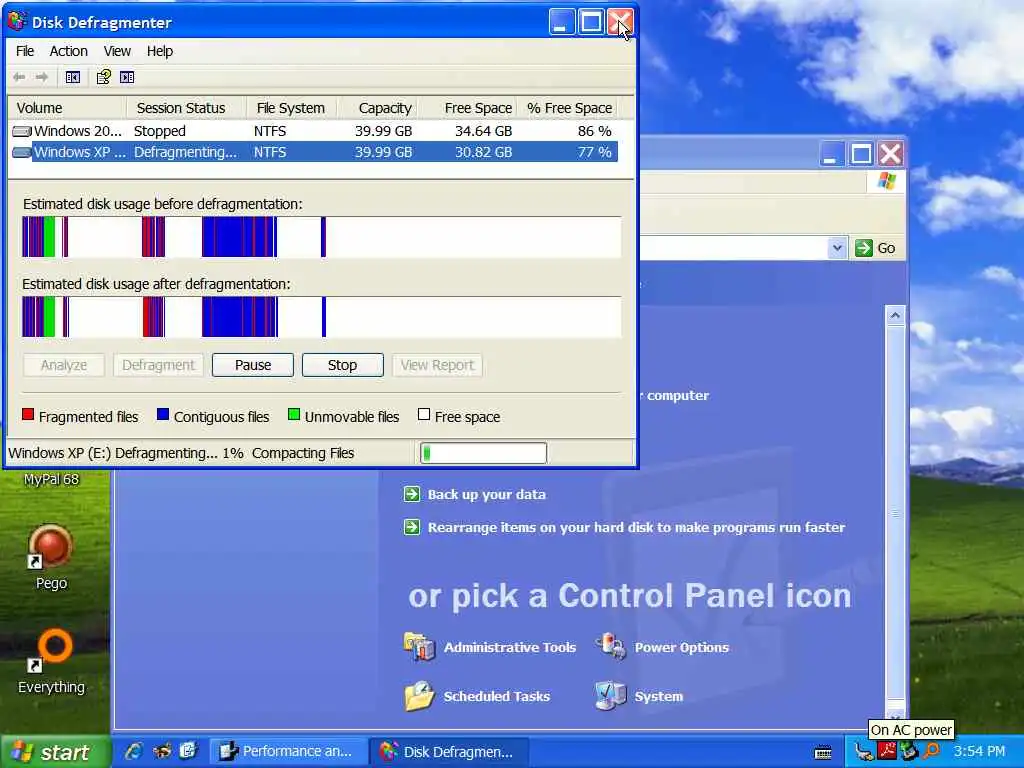Open the View menu
Image resolution: width=1024 pixels, height=768 pixels.
pos(117,51)
